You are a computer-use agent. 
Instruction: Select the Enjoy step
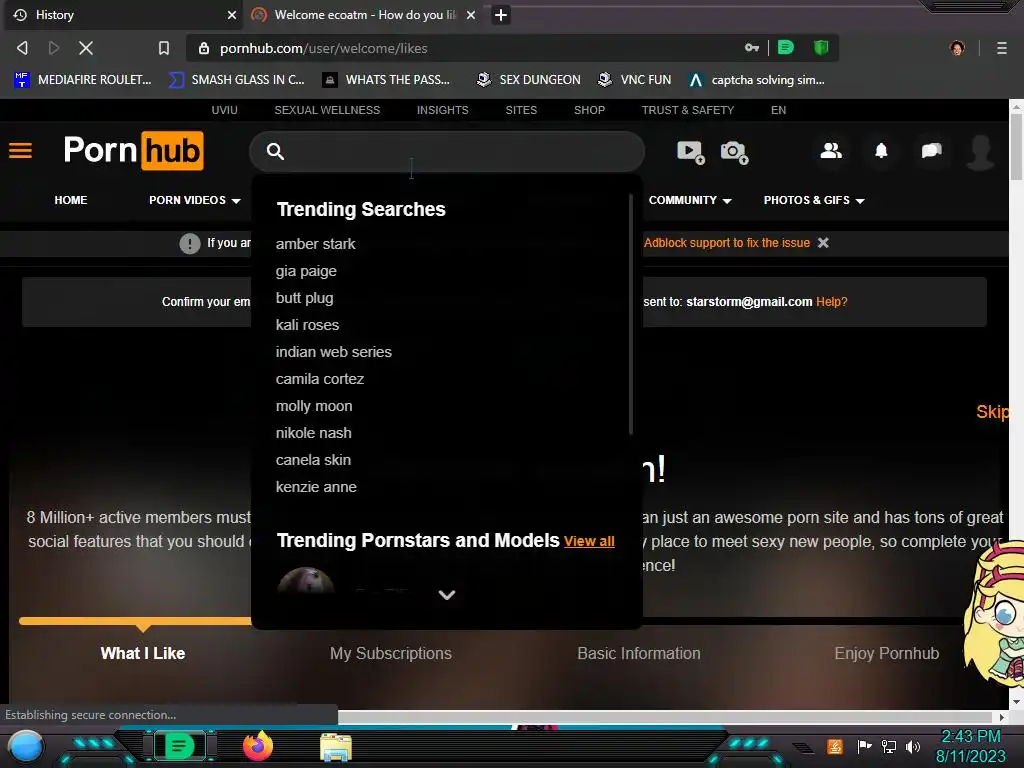[886, 653]
